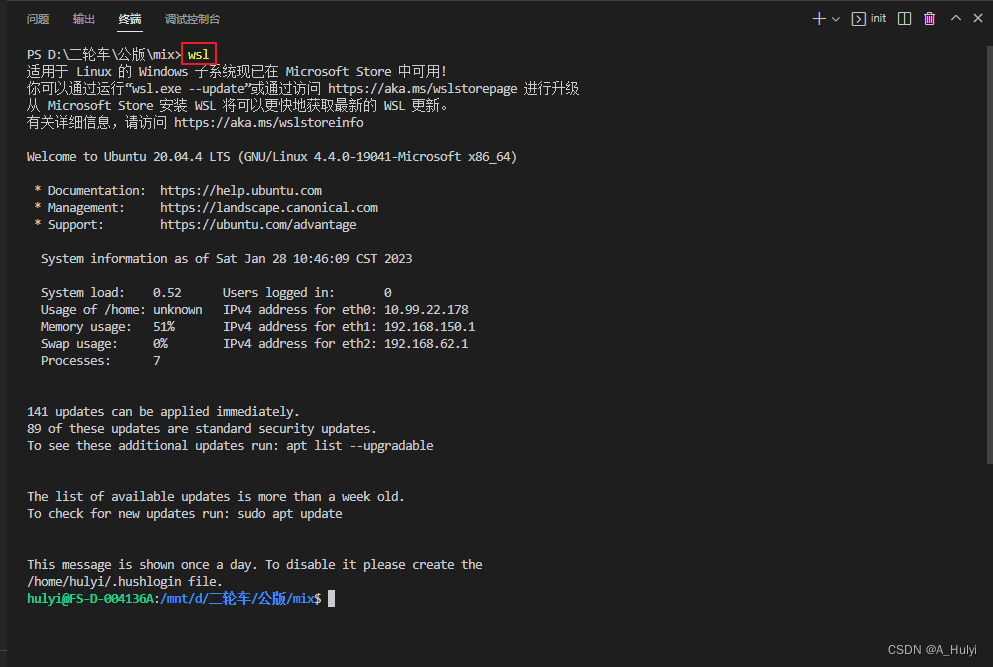Open the https://help.ubuntu.com documentation link
The image size is (993, 667).
pos(242,190)
